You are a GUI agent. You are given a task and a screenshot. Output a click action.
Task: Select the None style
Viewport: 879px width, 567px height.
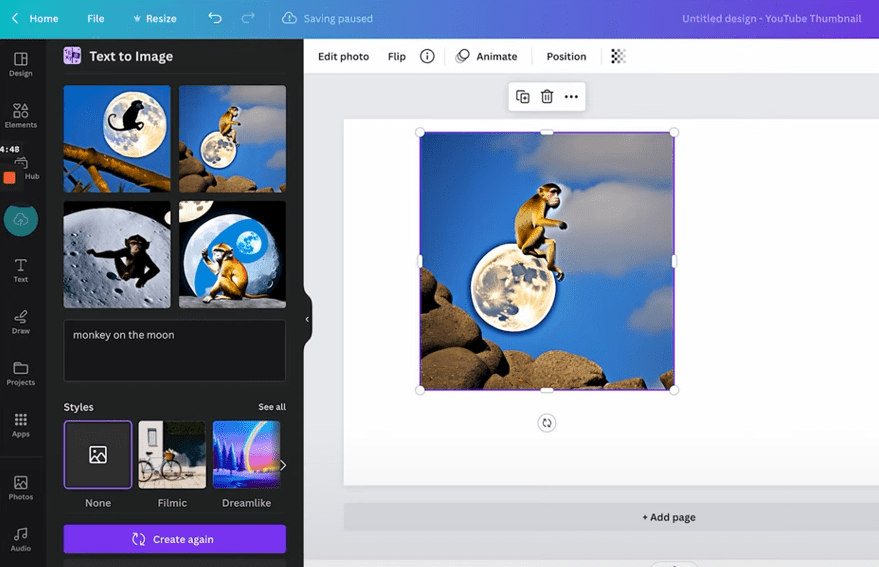(x=98, y=455)
